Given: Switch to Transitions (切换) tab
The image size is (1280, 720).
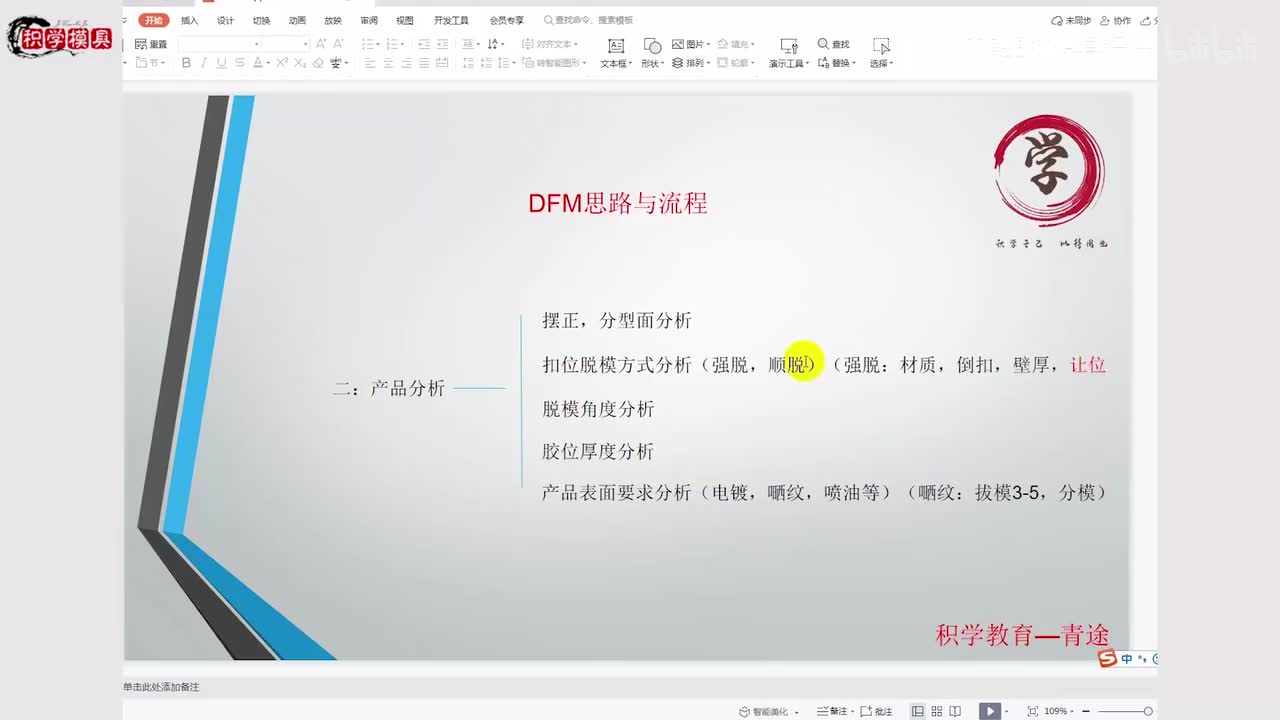Looking at the screenshot, I should (x=261, y=20).
